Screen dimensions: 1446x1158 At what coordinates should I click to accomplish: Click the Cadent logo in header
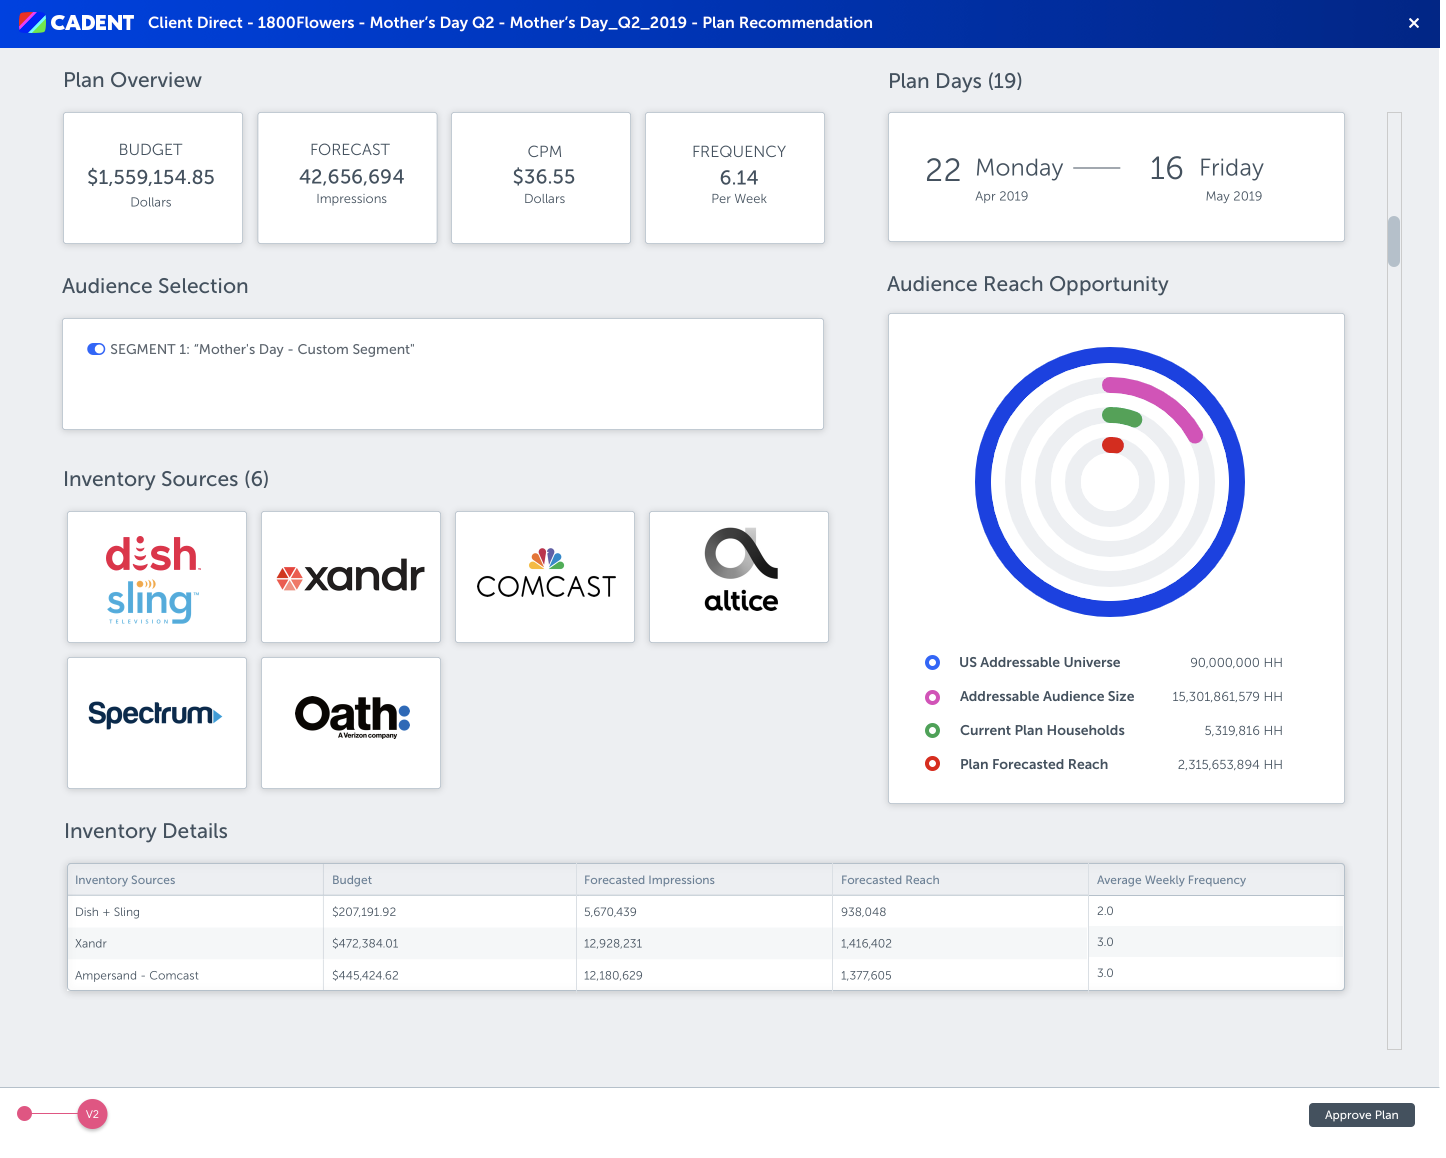[x=76, y=22]
